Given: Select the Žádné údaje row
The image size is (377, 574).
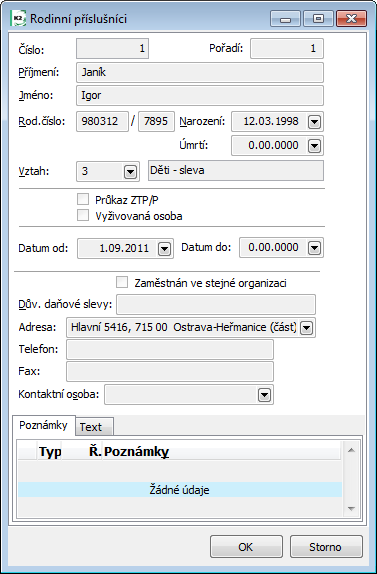Looking at the screenshot, I should [x=180, y=489].
